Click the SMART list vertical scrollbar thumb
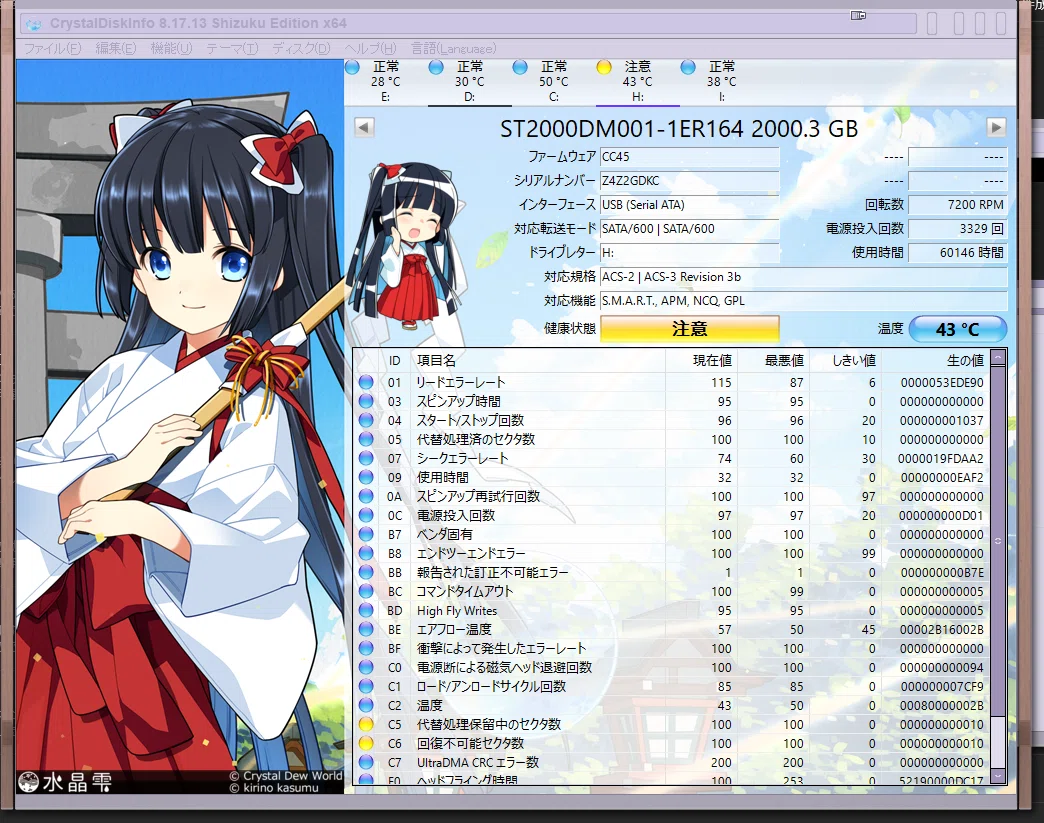Screen dimensions: 1044x823 click(997, 541)
